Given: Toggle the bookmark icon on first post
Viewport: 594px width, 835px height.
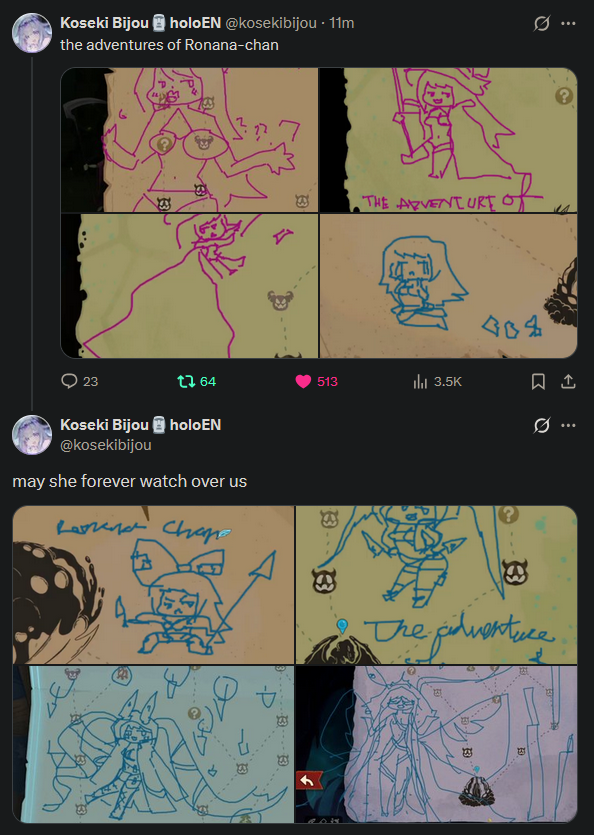Looking at the screenshot, I should (x=538, y=381).
